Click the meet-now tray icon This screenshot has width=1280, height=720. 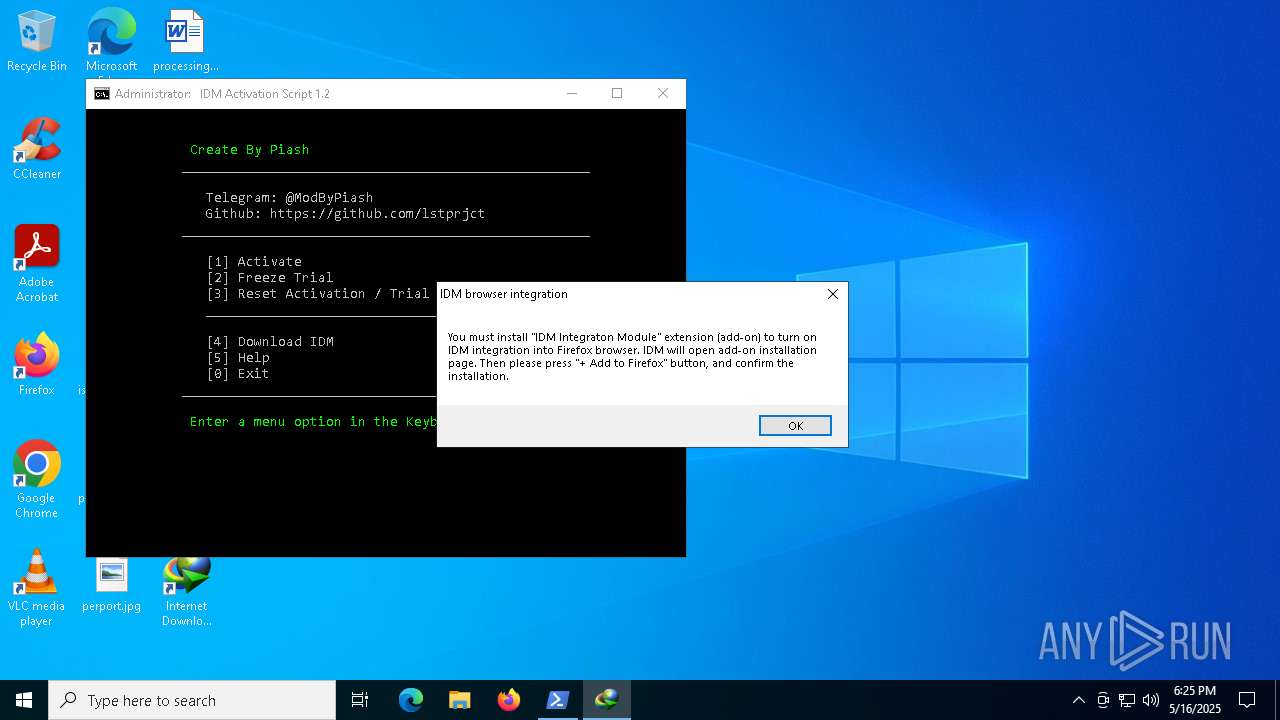point(1103,700)
